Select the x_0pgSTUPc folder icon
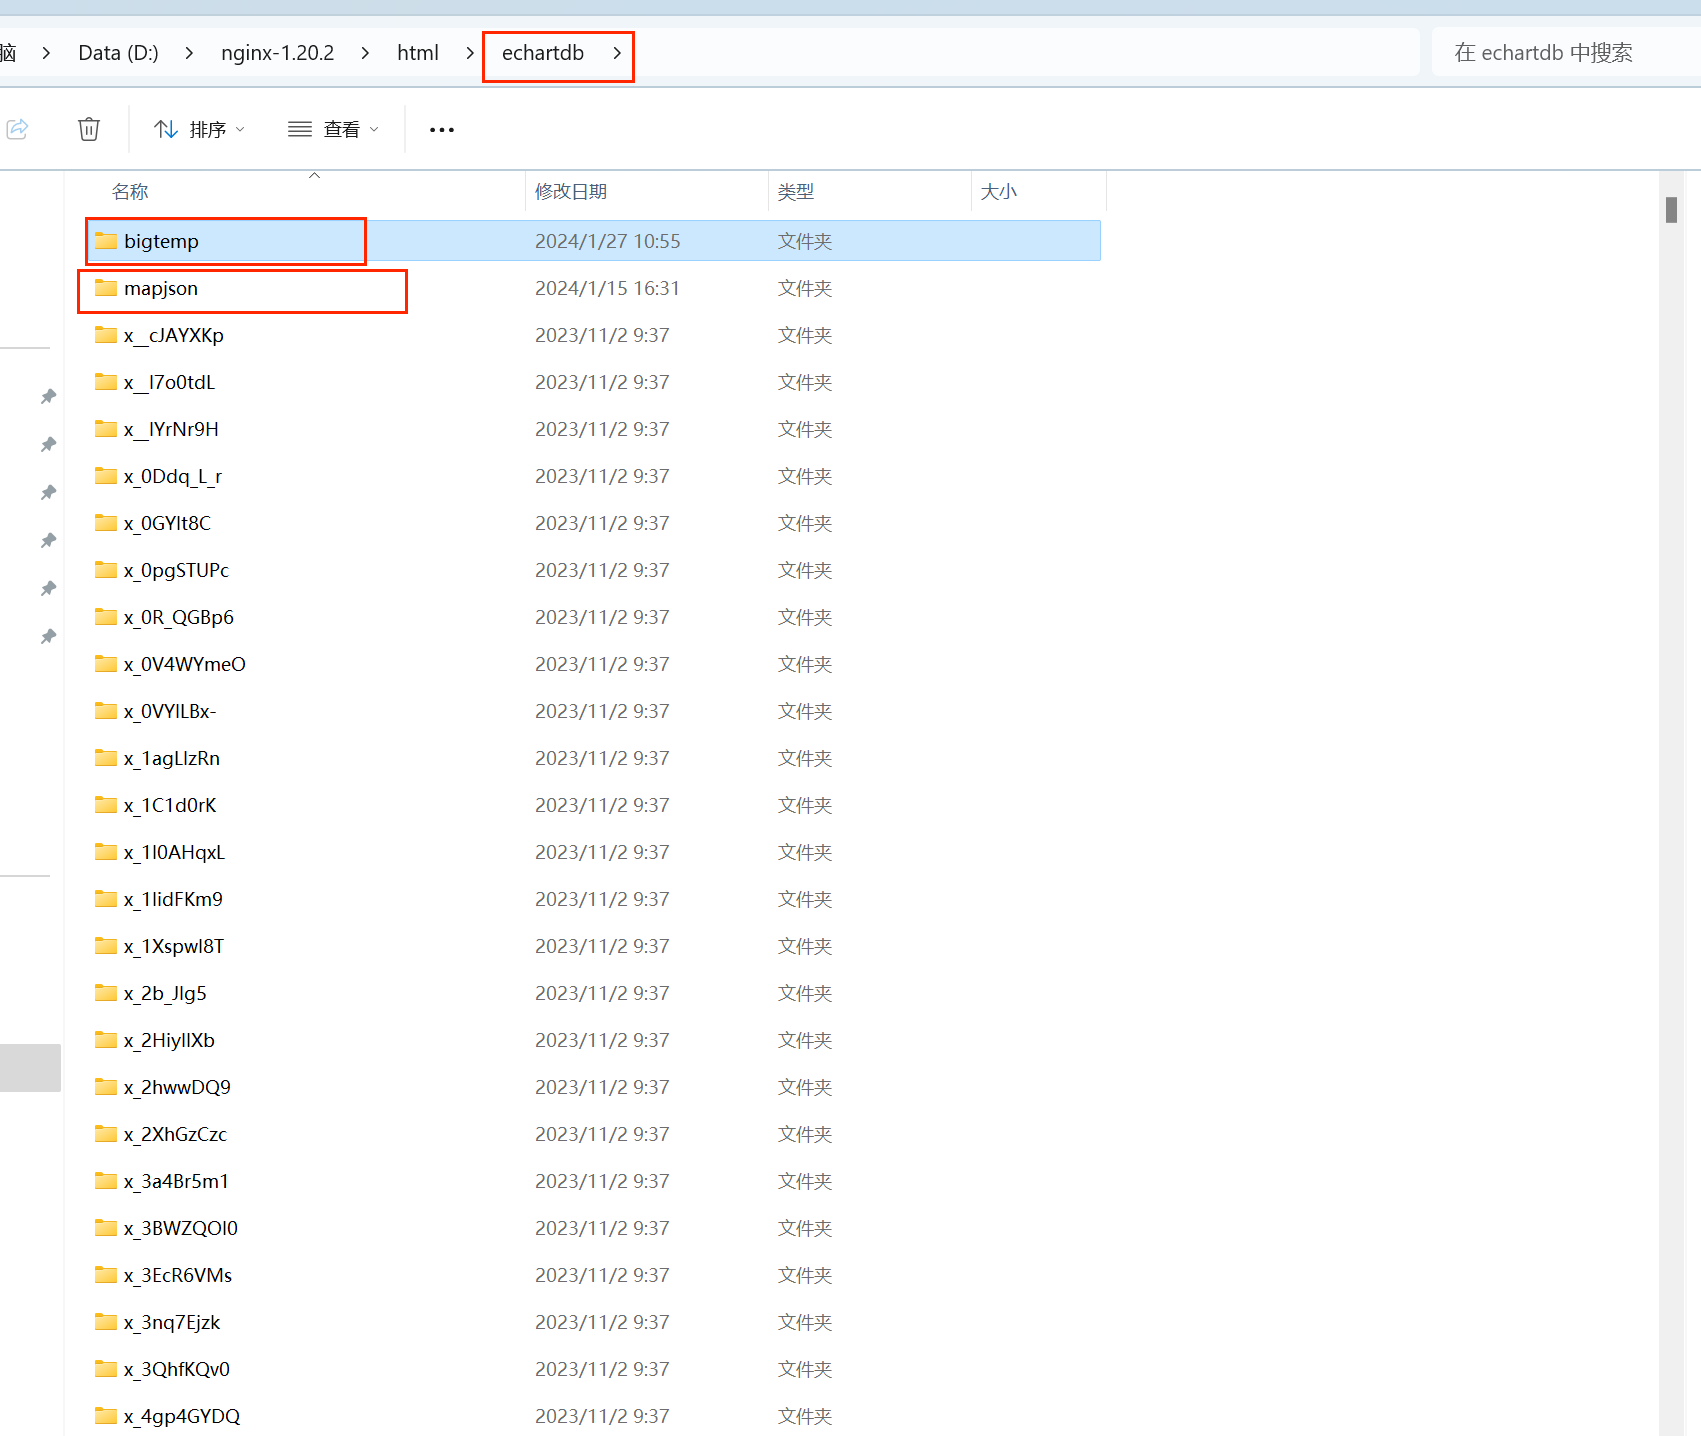 coord(106,570)
